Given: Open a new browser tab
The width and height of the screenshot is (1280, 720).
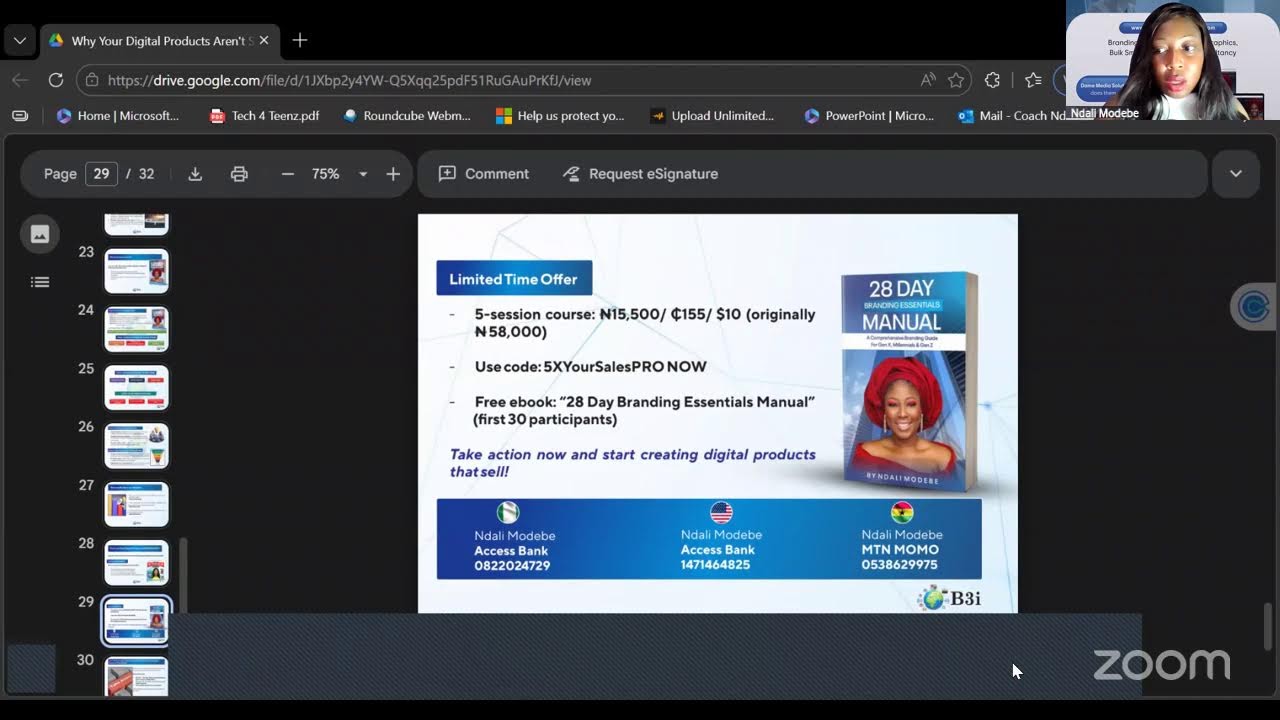Looking at the screenshot, I should (x=300, y=41).
